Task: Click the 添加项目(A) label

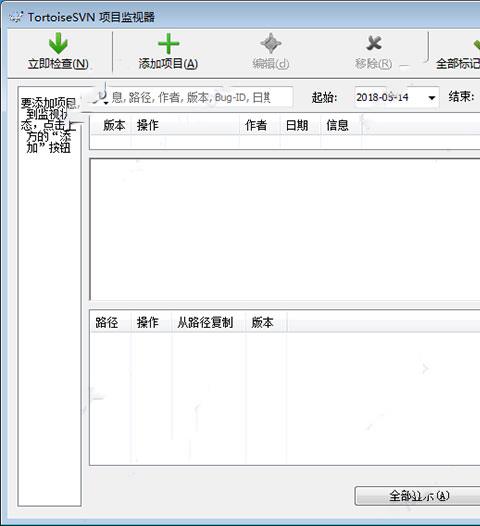Action: click(x=168, y=63)
